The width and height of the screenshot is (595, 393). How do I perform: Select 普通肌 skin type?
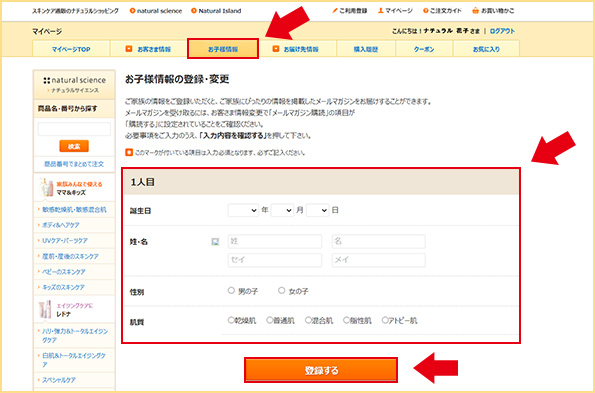point(269,321)
